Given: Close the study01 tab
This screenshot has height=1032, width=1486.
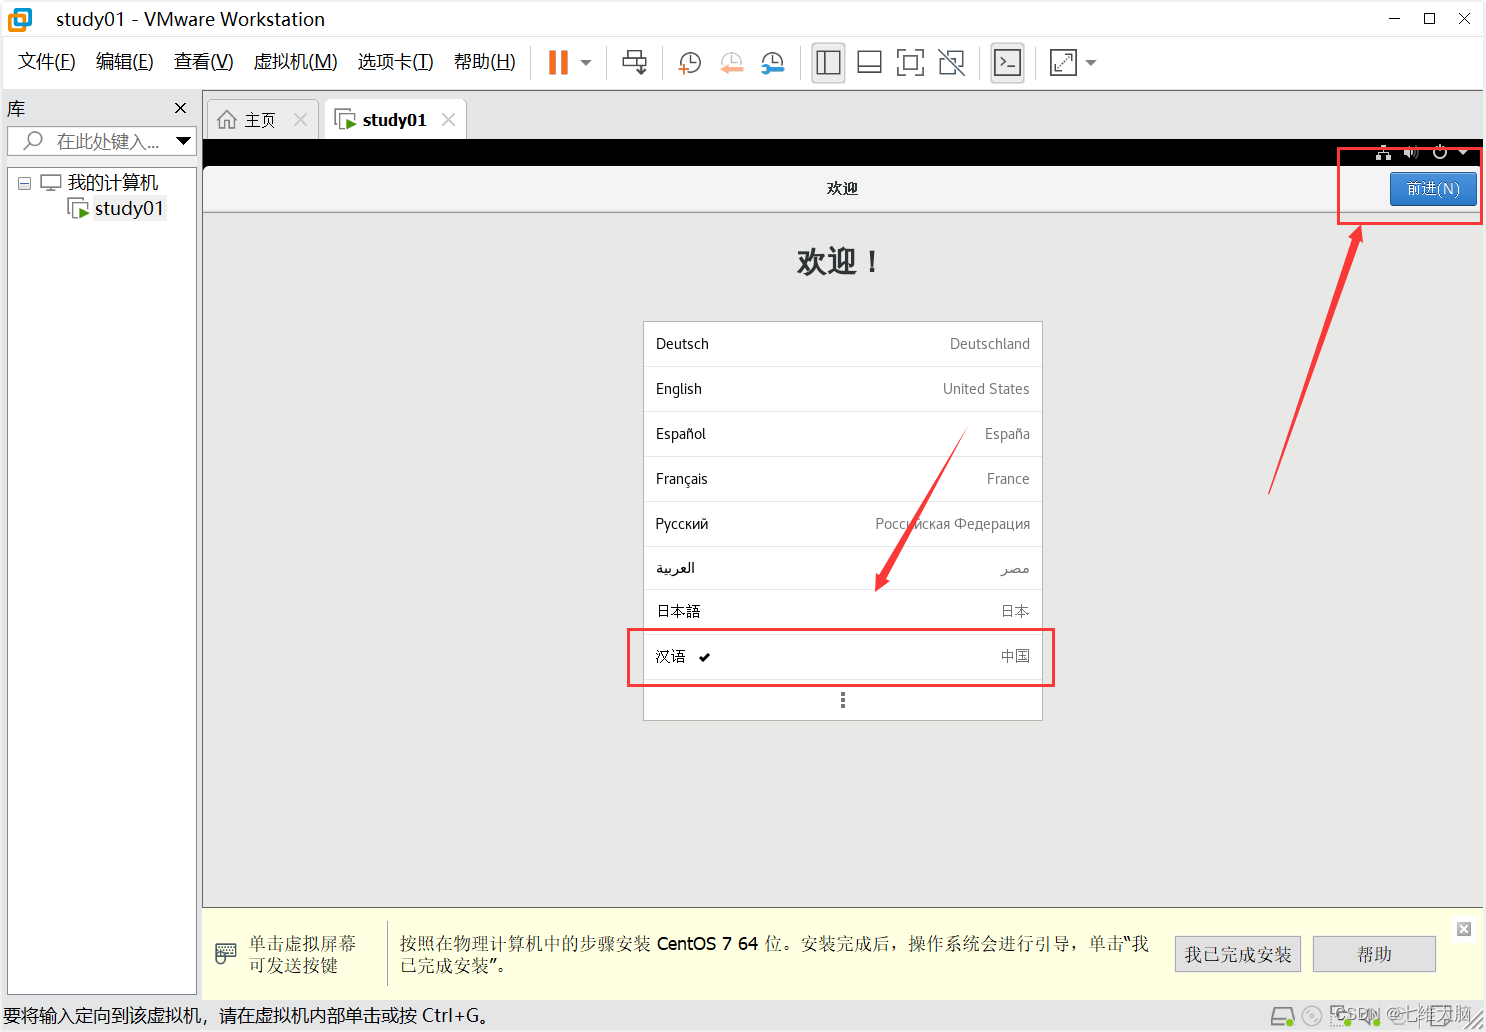Looking at the screenshot, I should (448, 120).
